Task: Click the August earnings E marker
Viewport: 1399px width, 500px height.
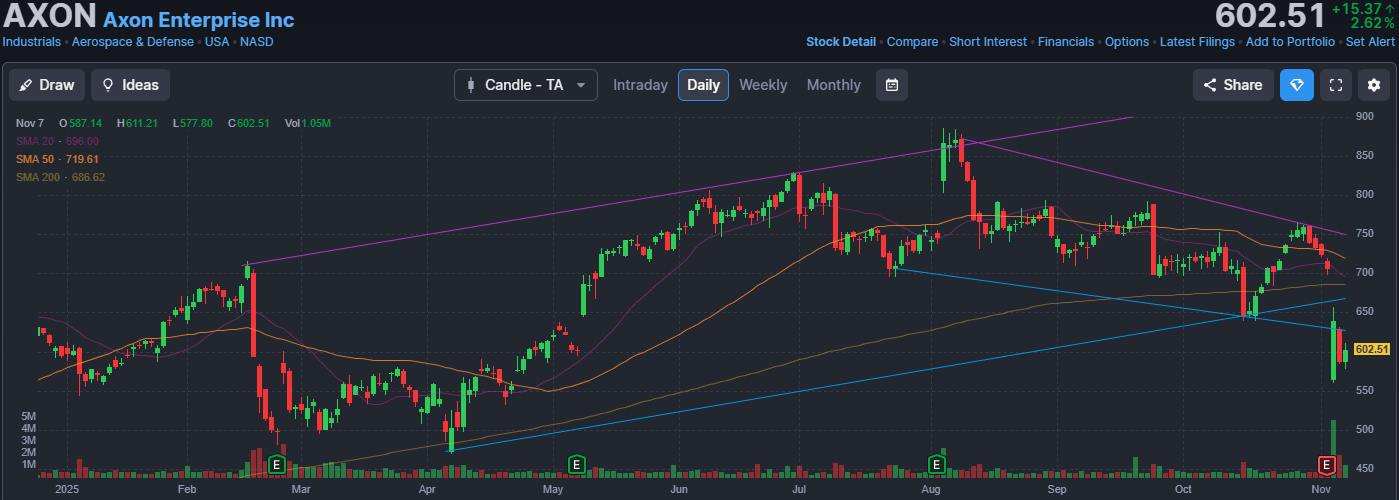Action: point(937,464)
